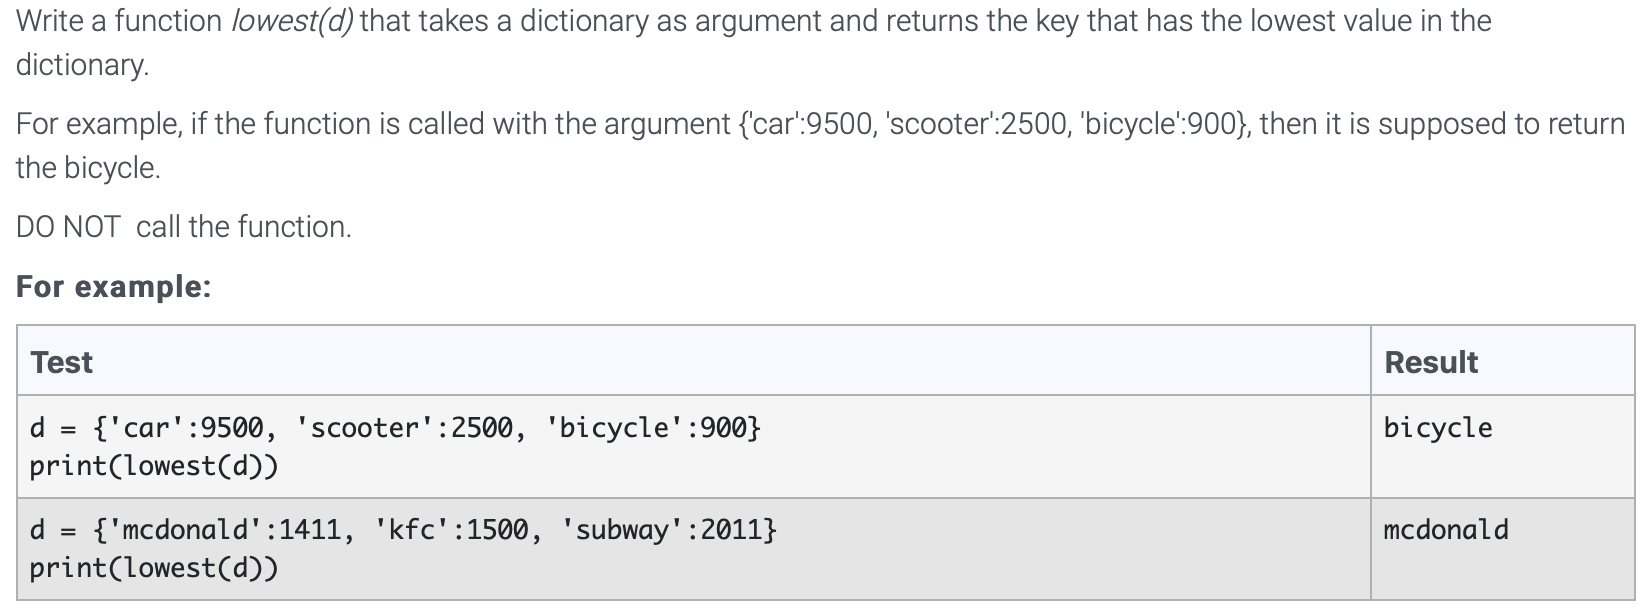This screenshot has height=614, width=1650.
Task: Click 'scooter':2500 in the first test code
Action: point(404,428)
